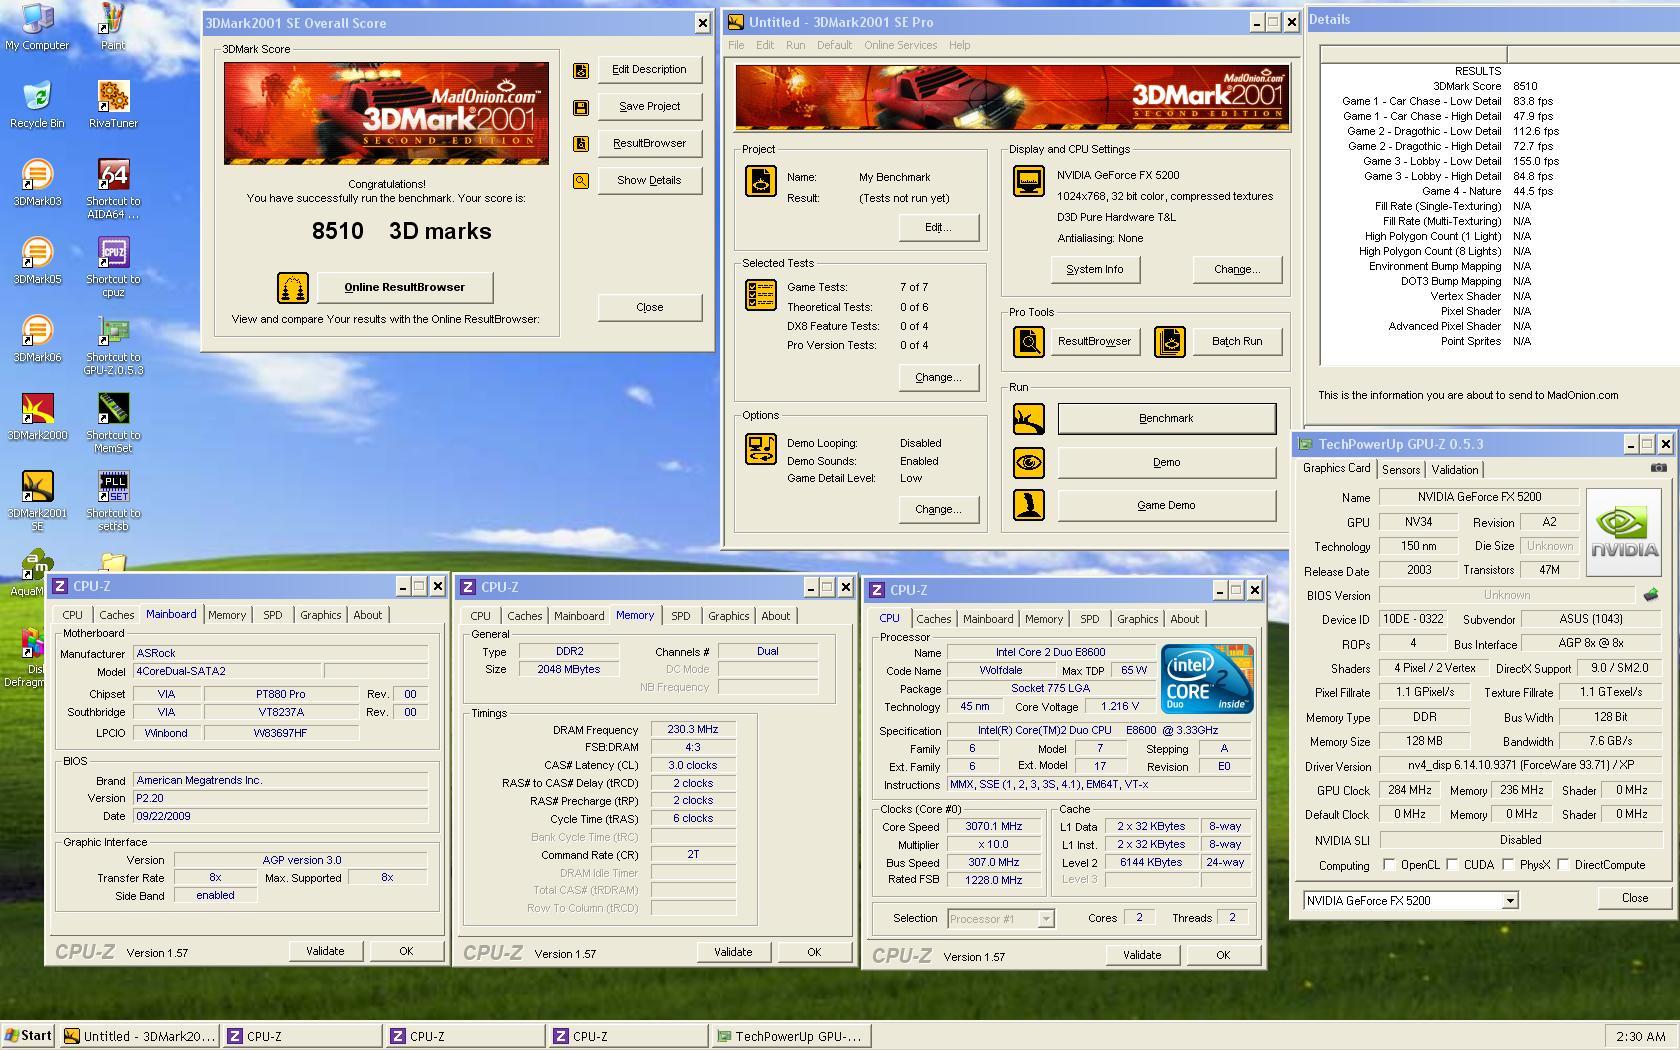This screenshot has width=1680, height=1050.
Task: Enable the DirectCompute checkbox in GPU-Z
Action: click(1563, 864)
